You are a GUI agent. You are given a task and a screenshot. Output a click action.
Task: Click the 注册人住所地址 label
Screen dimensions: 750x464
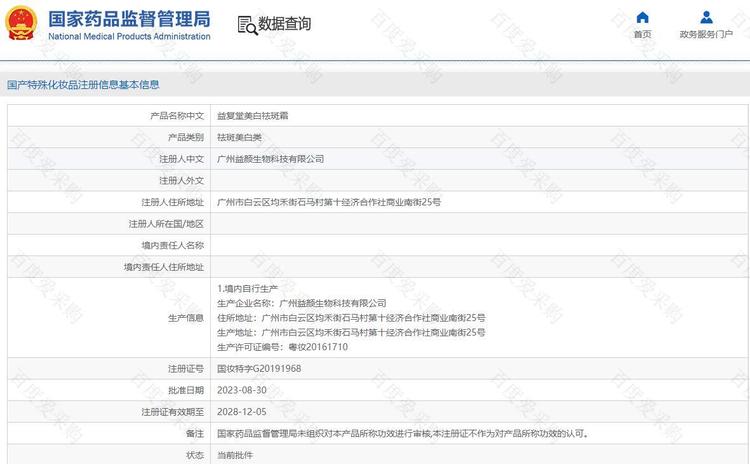pyautogui.click(x=173, y=202)
